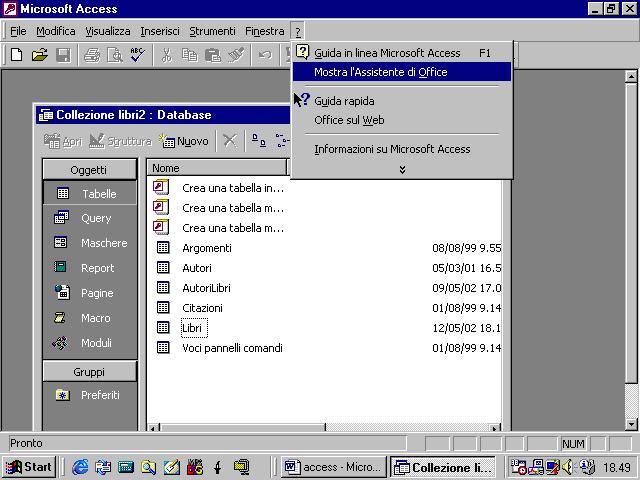Open Print Preview from the toolbar
Screen dimensions: 640x480
point(115,55)
